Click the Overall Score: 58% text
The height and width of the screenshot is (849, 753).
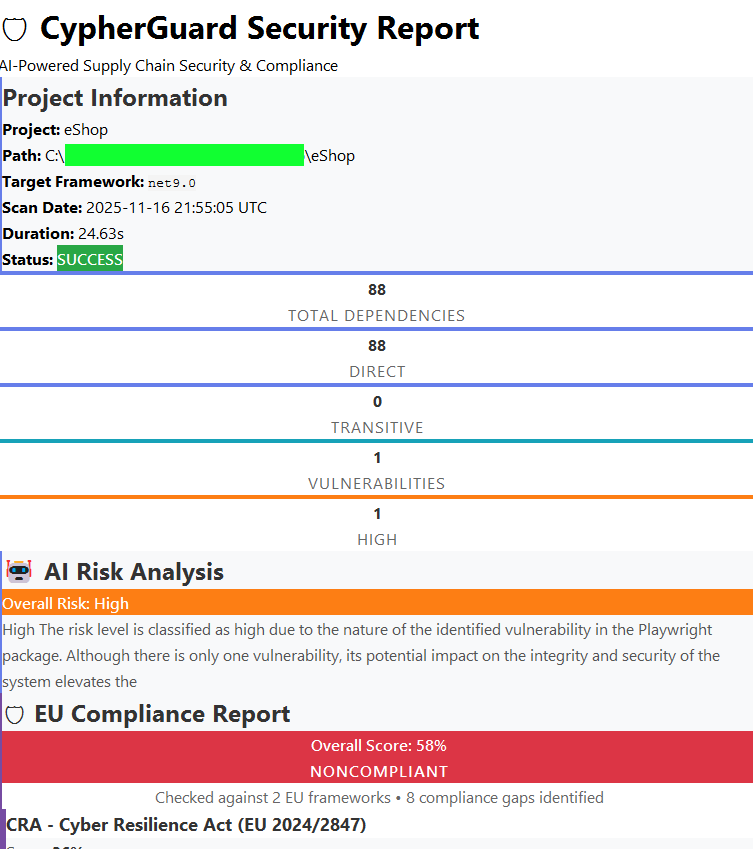pos(378,746)
